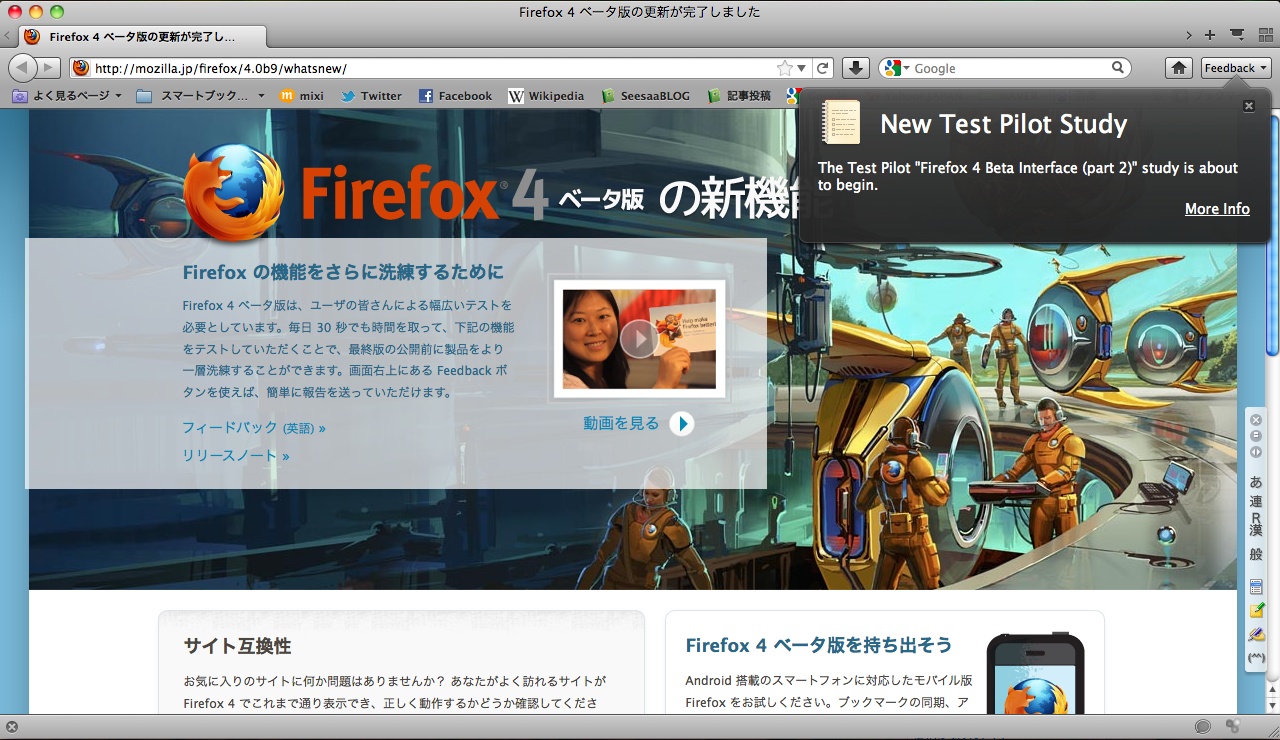Open the リリースノート link
The width and height of the screenshot is (1280, 740).
(x=236, y=456)
